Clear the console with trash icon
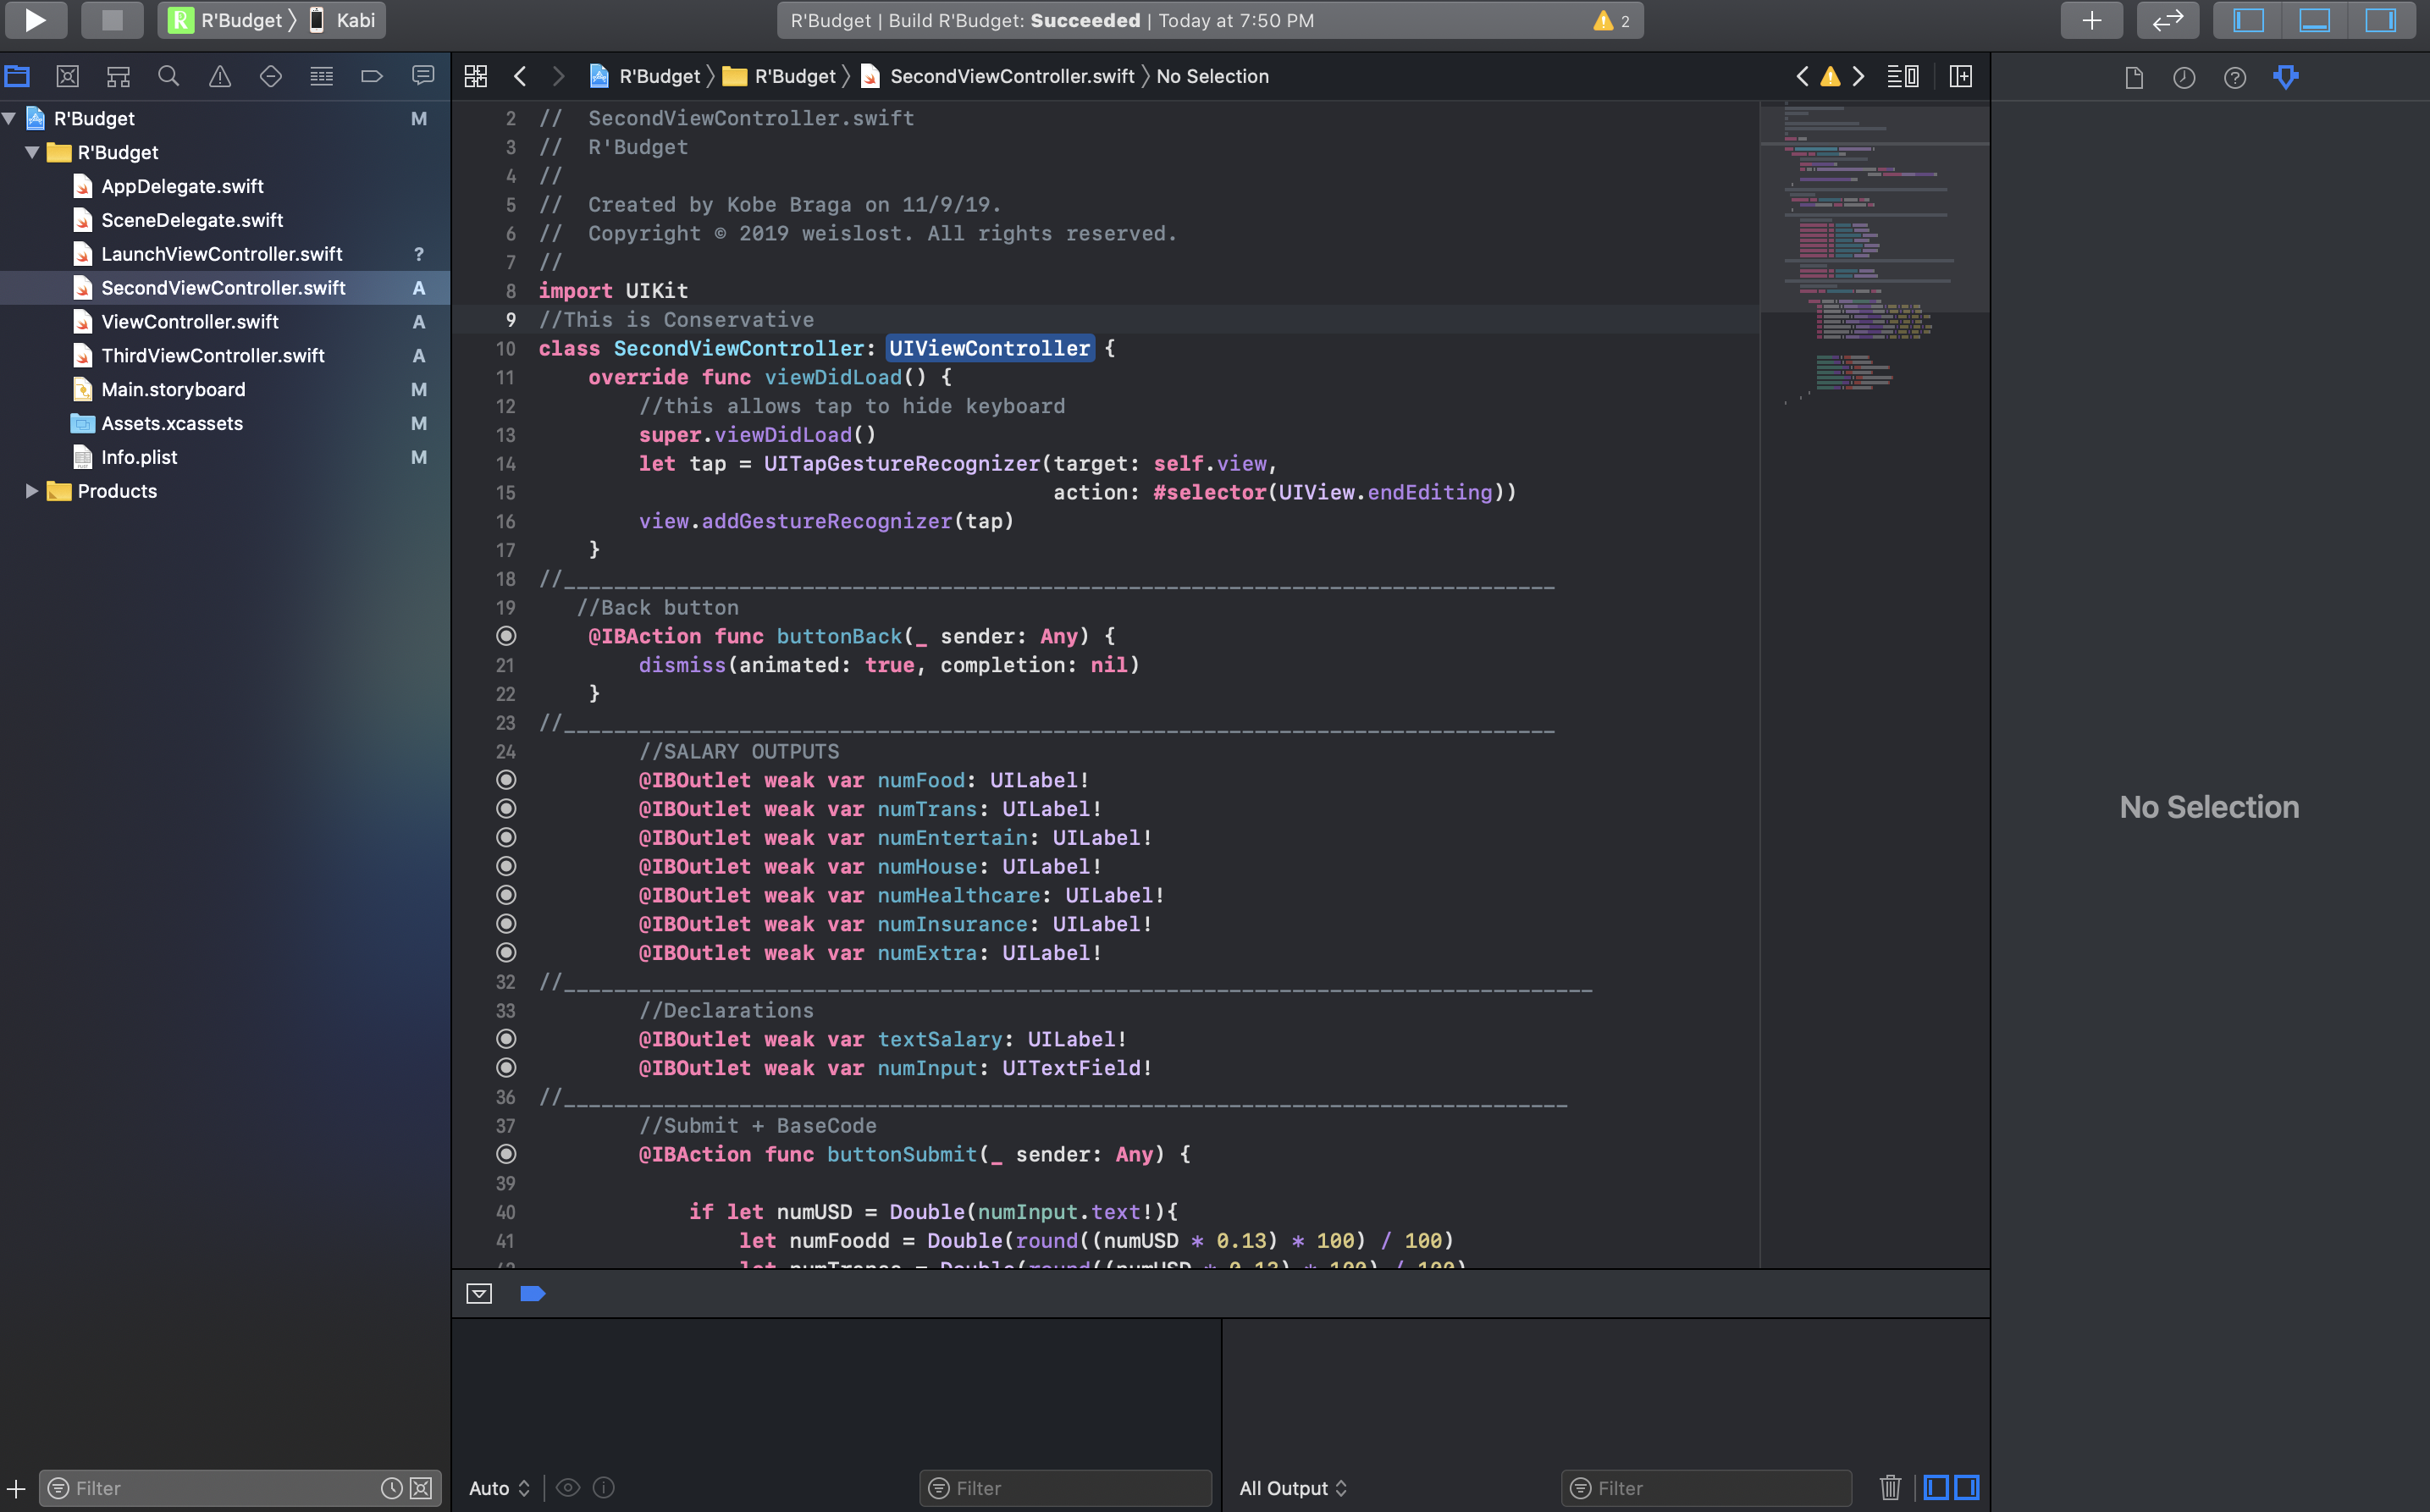 [x=1889, y=1487]
